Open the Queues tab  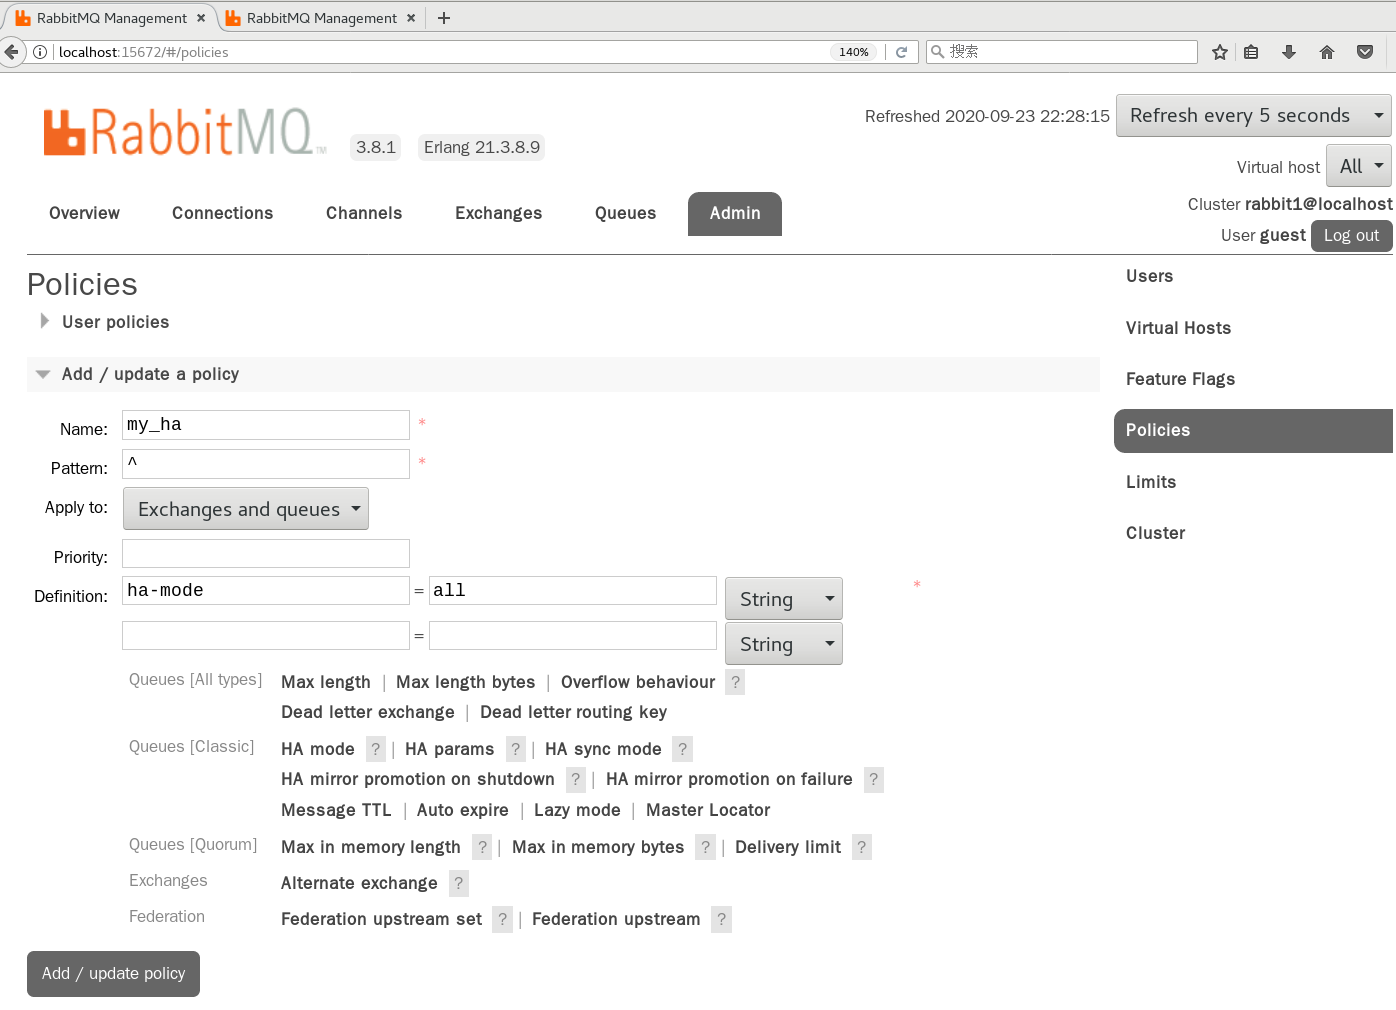(625, 213)
